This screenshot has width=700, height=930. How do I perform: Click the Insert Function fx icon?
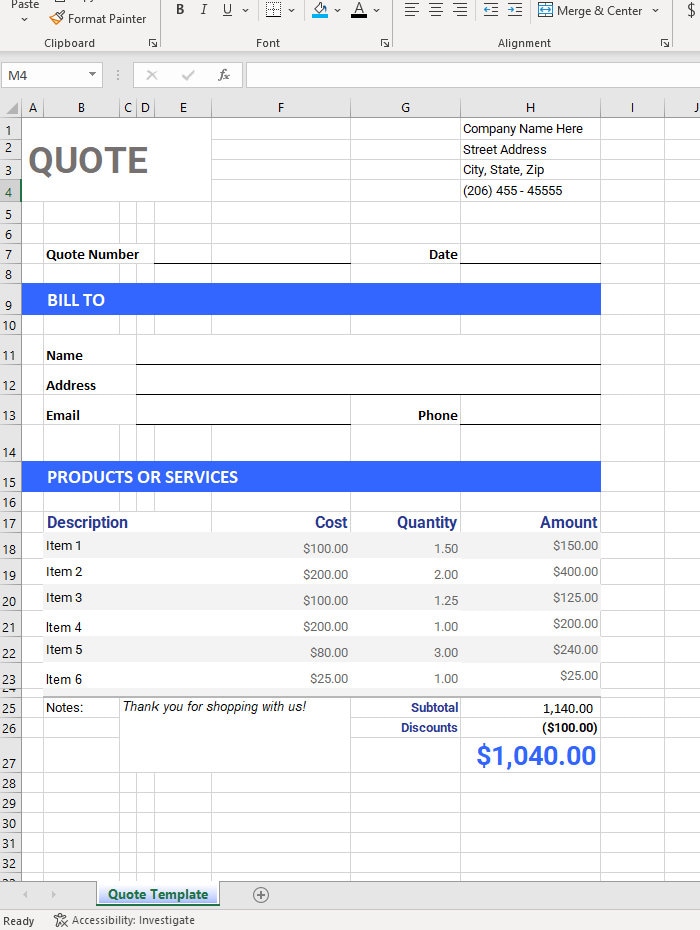click(x=224, y=75)
